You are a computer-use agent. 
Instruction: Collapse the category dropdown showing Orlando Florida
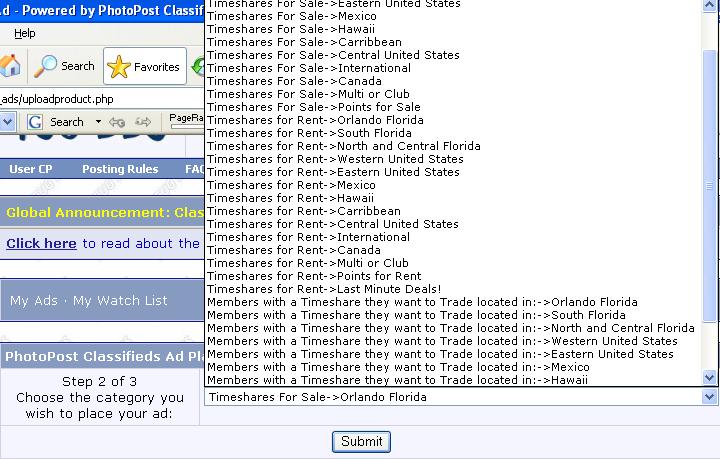click(710, 397)
